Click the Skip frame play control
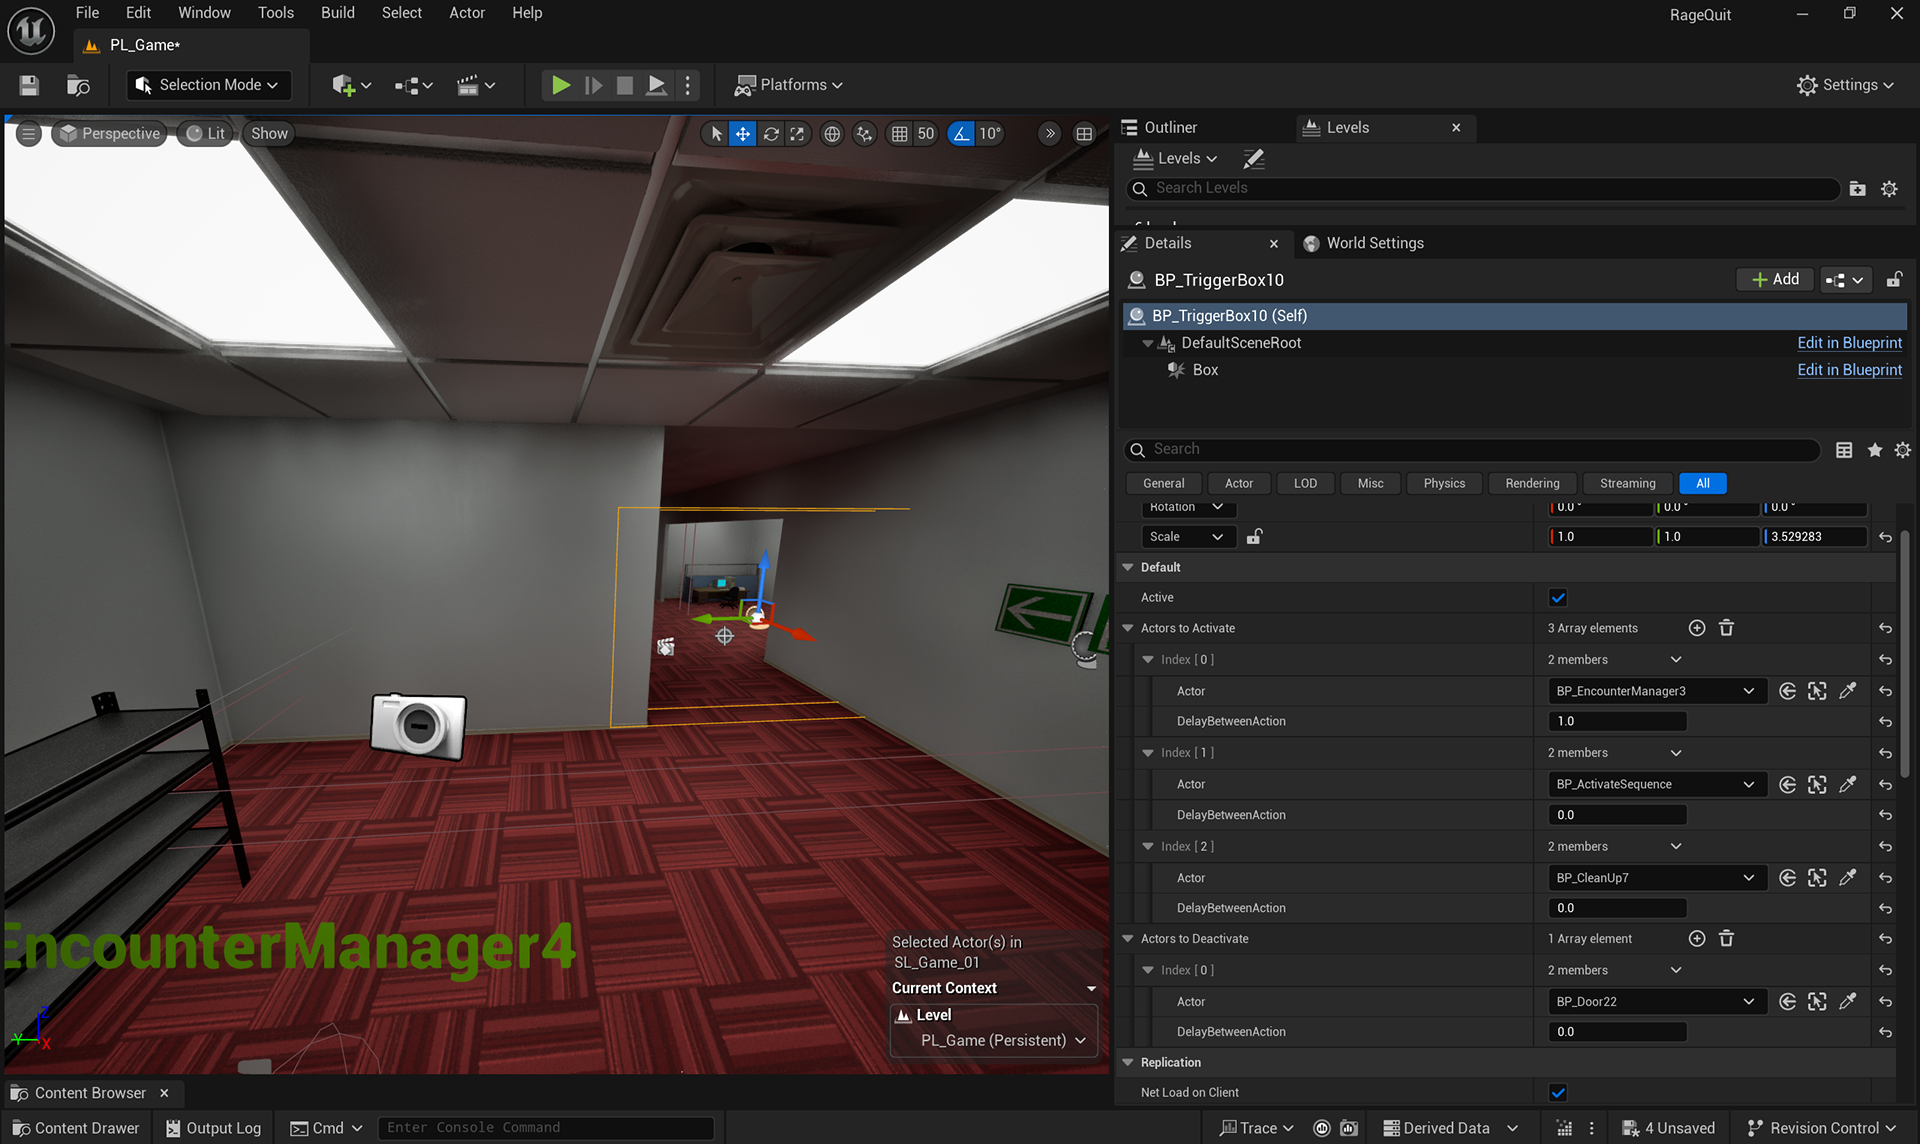 click(x=593, y=85)
